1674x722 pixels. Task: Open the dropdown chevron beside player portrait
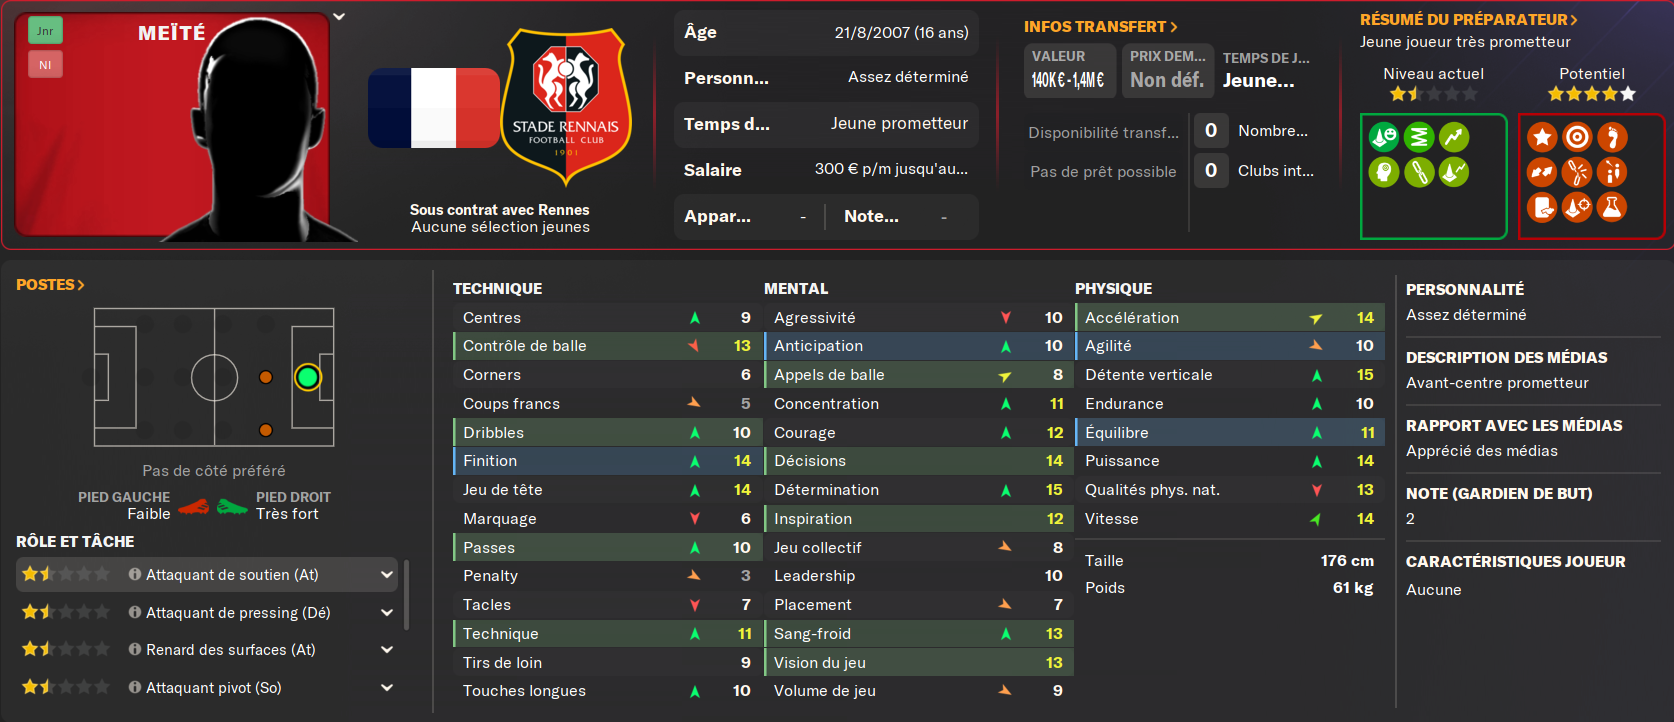[339, 17]
